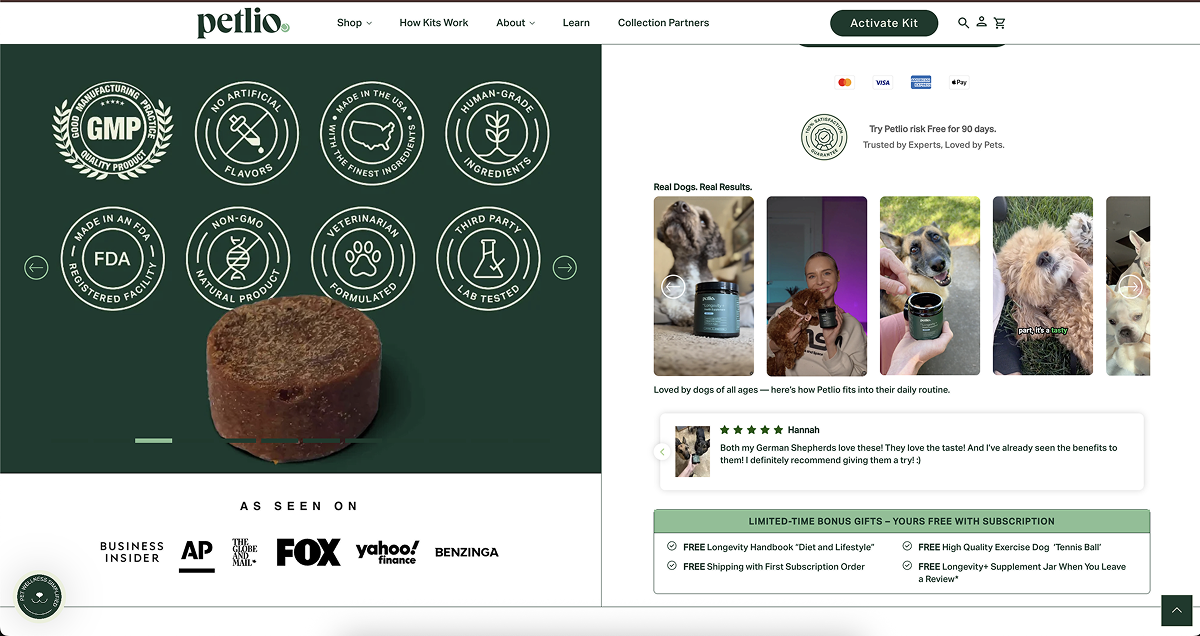Click the FOX logo
The image size is (1200, 636).
(x=308, y=552)
